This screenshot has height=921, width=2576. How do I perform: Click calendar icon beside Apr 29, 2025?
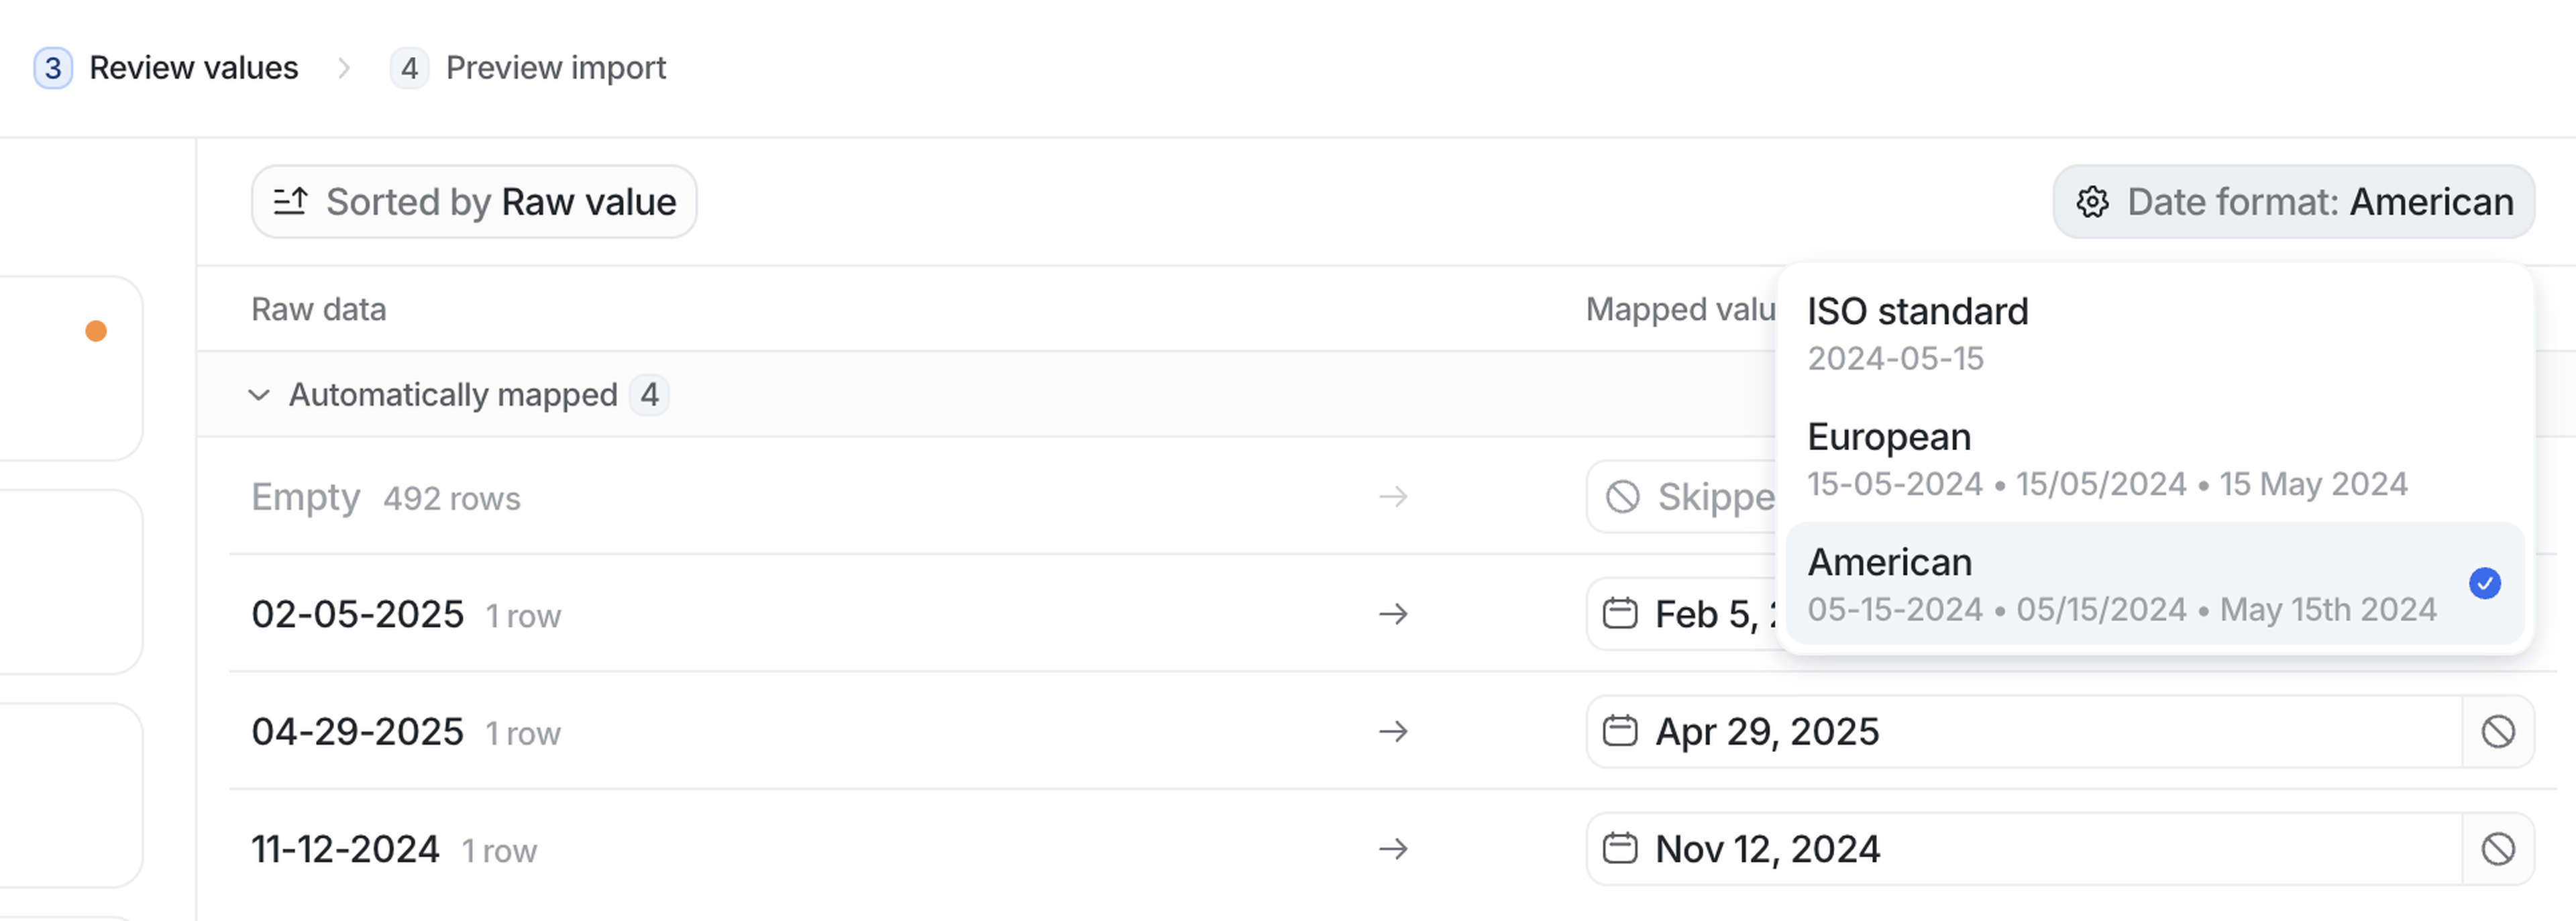[x=1620, y=731]
